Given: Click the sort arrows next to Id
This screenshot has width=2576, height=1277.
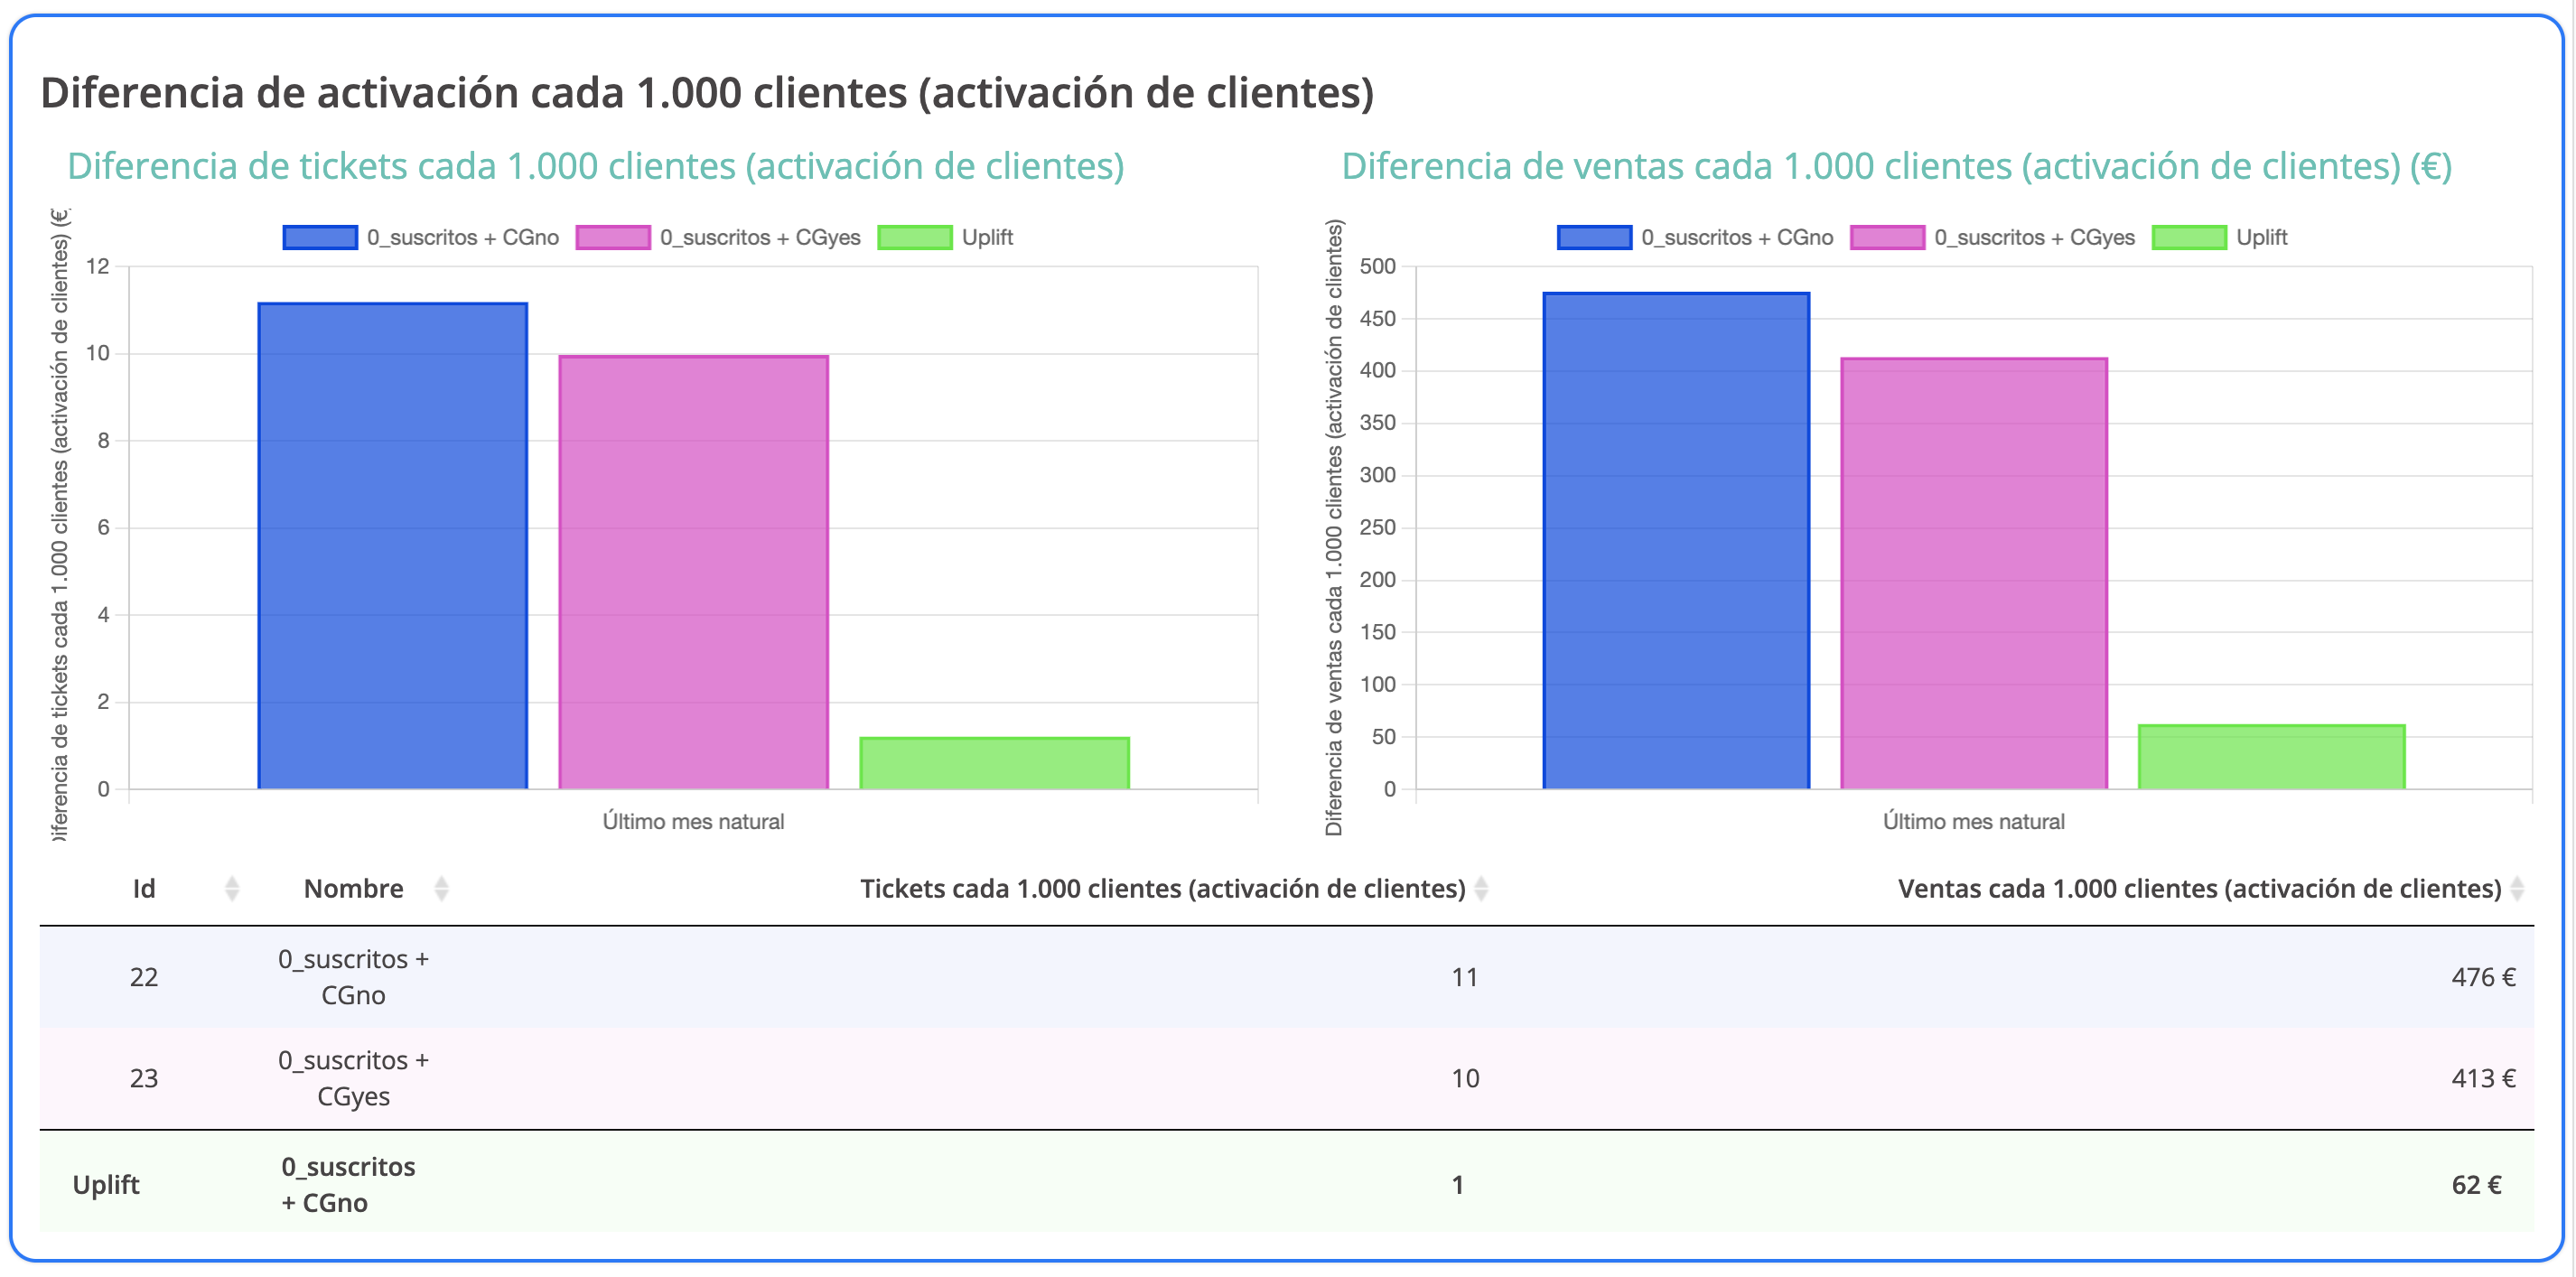Looking at the screenshot, I should [232, 888].
